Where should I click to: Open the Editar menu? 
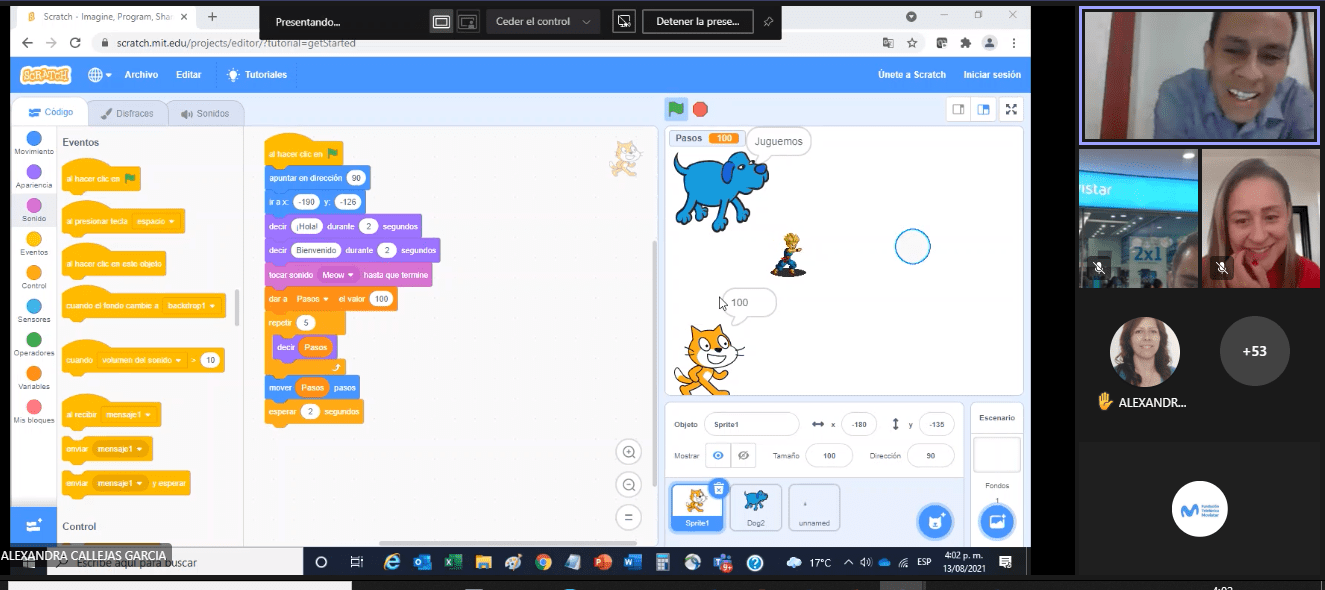[188, 75]
